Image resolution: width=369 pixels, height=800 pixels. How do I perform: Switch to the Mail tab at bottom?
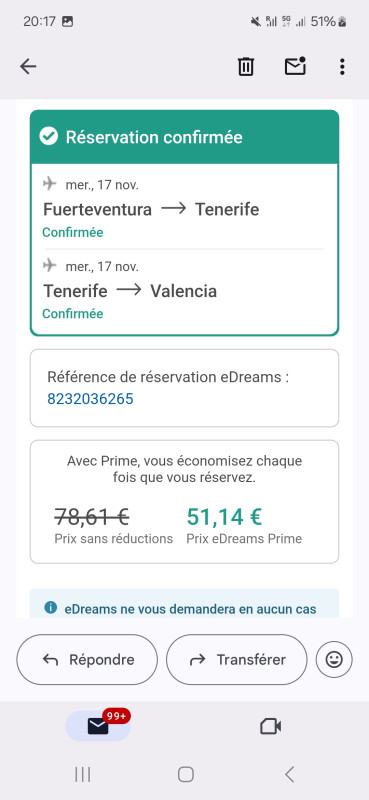point(98,726)
